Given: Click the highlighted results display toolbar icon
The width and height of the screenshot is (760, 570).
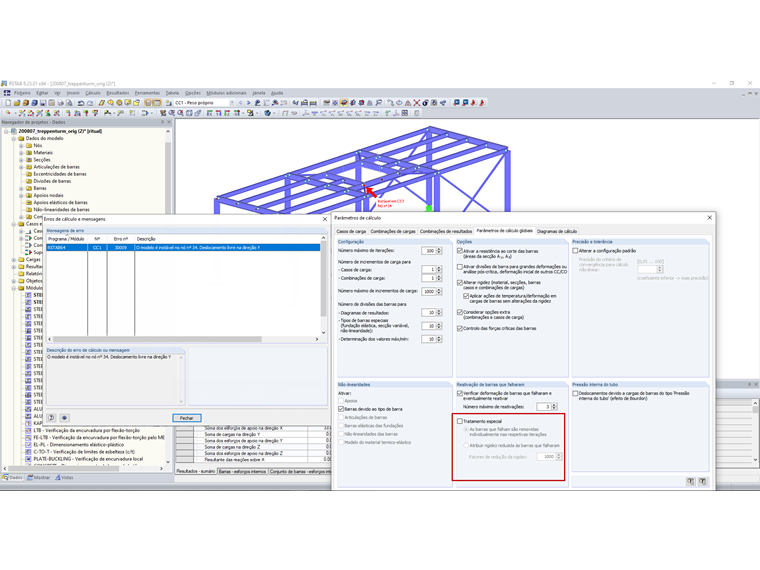Looking at the screenshot, I should [x=344, y=103].
